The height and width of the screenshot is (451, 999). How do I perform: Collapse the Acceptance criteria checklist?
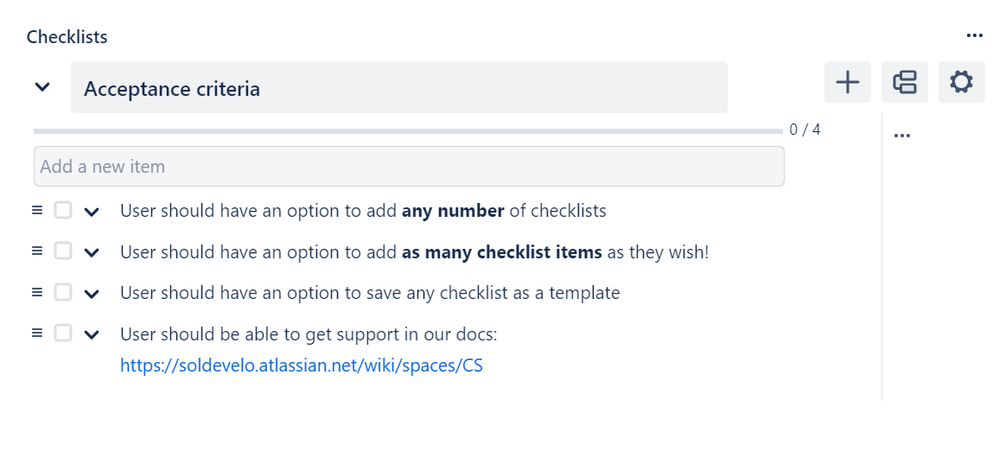coord(42,87)
